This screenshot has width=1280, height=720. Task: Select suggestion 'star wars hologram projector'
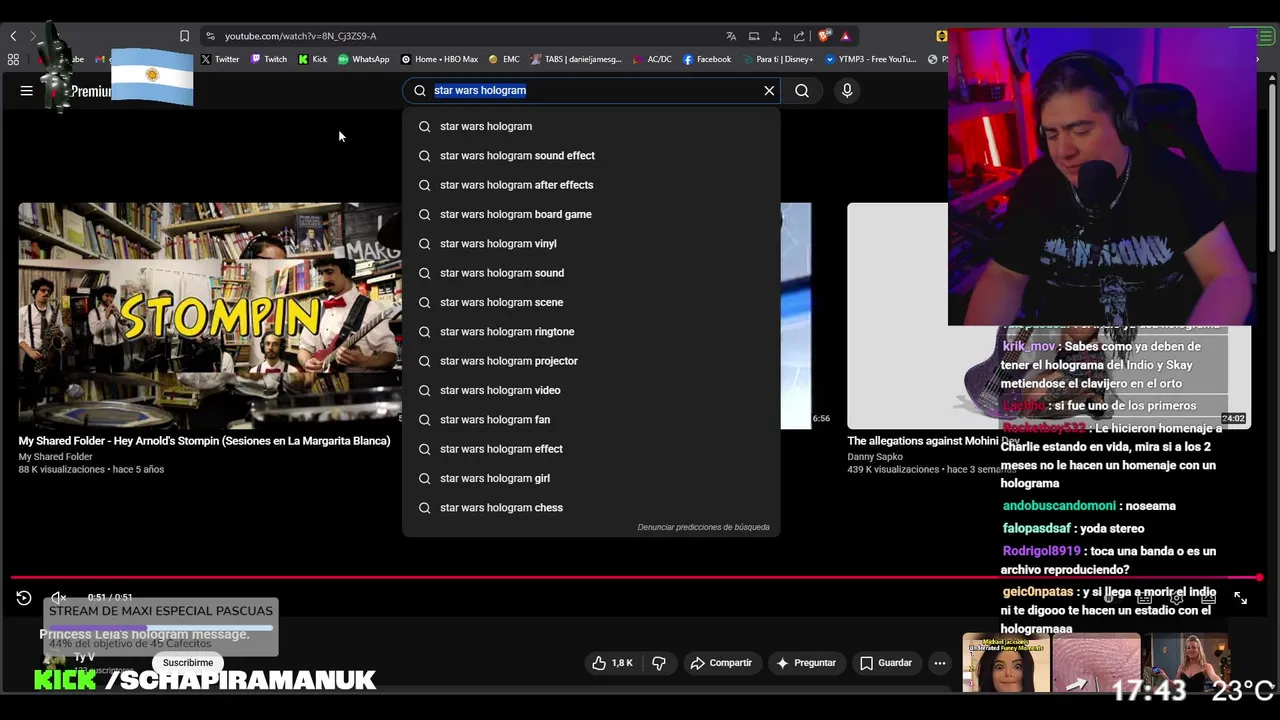tap(591, 361)
